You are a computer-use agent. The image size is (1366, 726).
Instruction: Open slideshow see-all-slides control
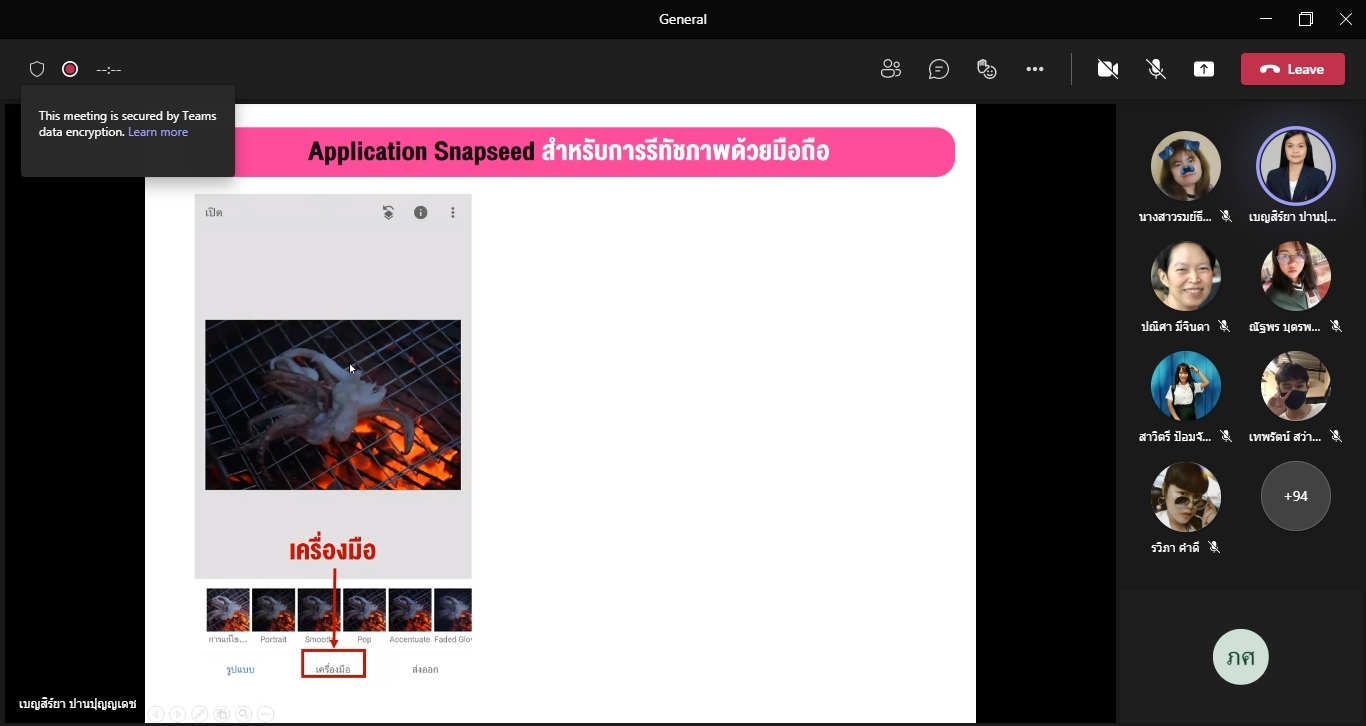222,714
